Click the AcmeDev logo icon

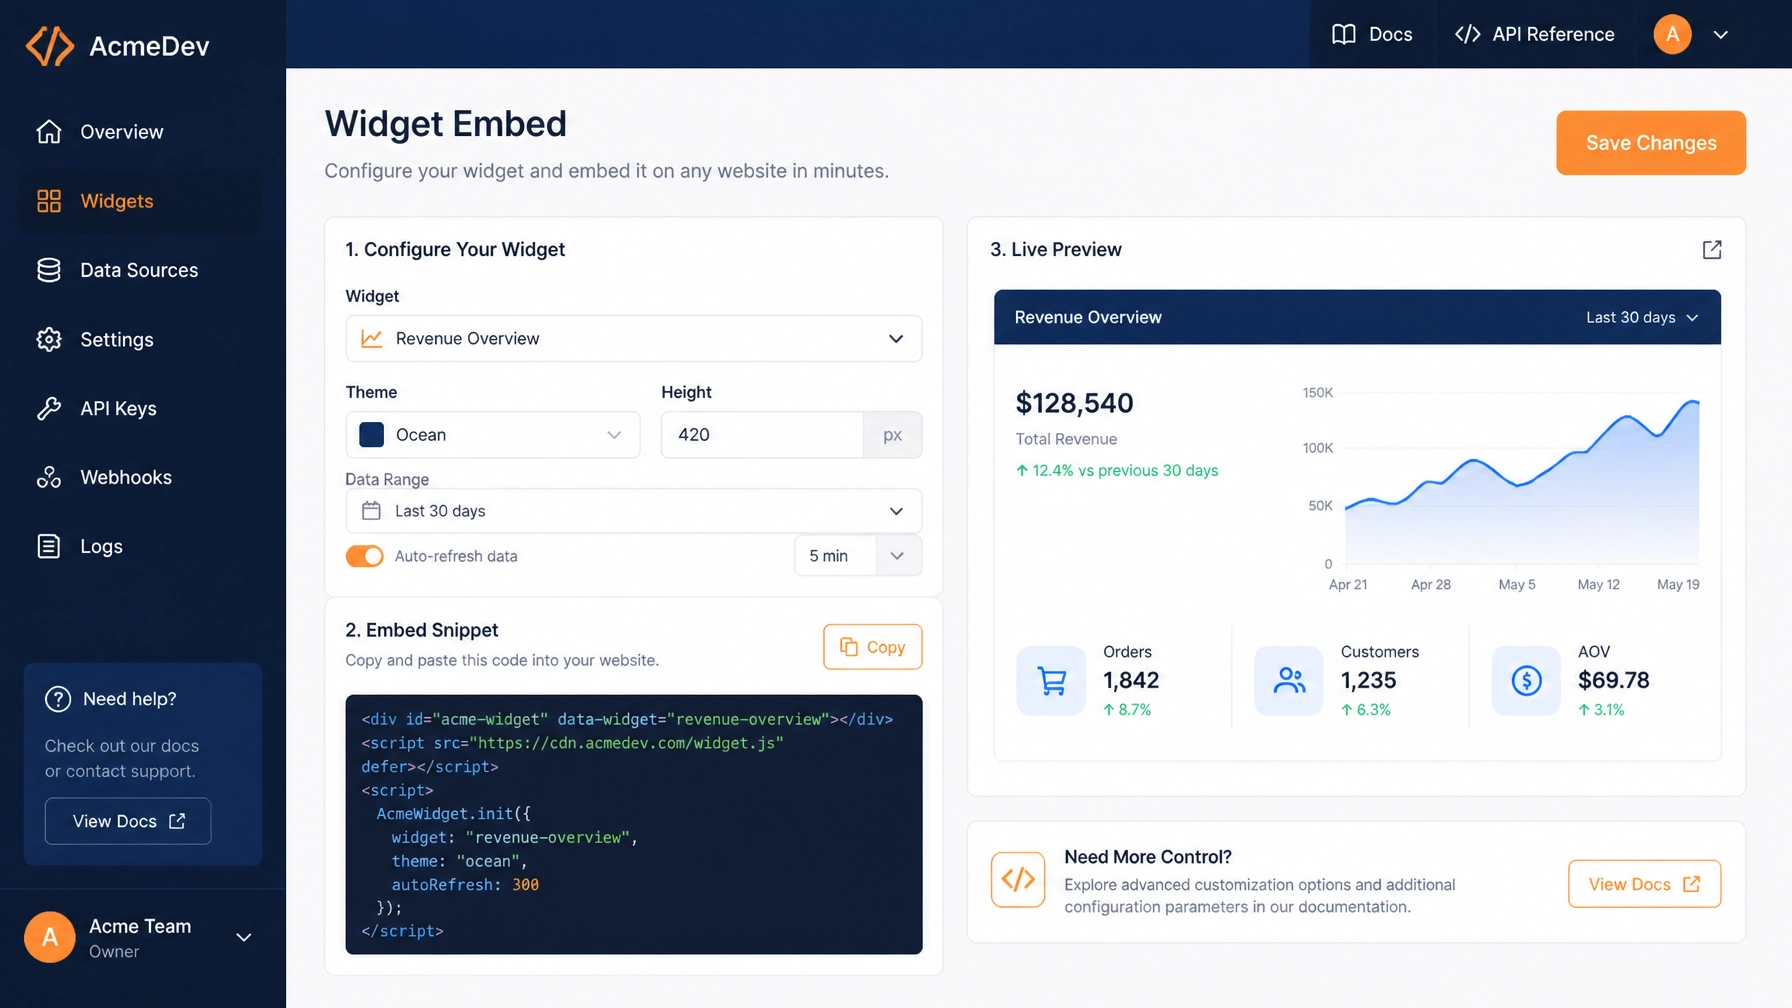pos(50,46)
